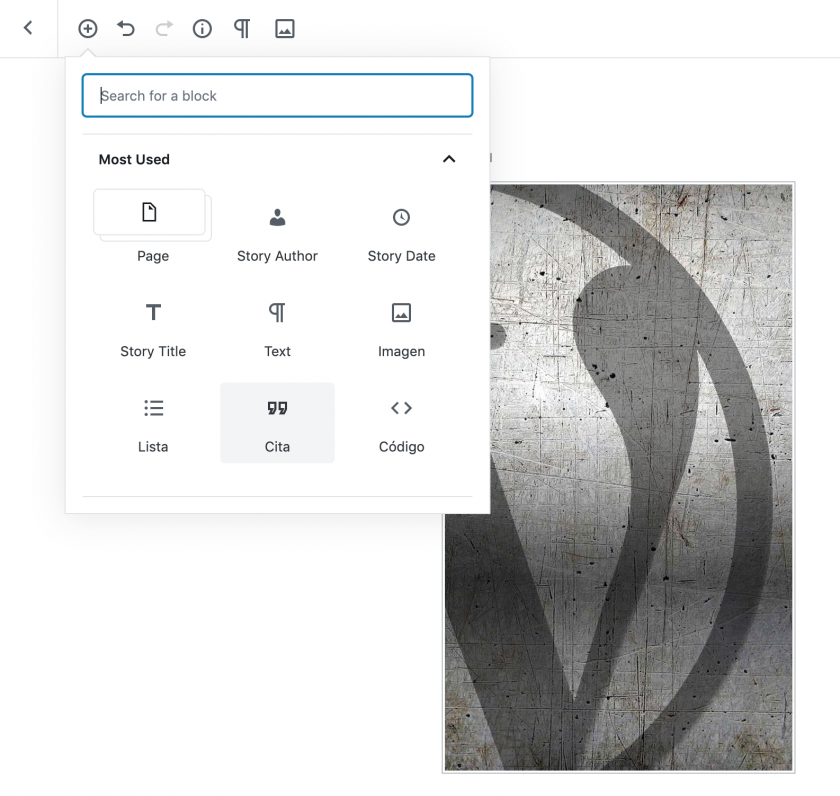This screenshot has height=796, width=840.
Task: Click the Search for a block field
Action: (277, 96)
